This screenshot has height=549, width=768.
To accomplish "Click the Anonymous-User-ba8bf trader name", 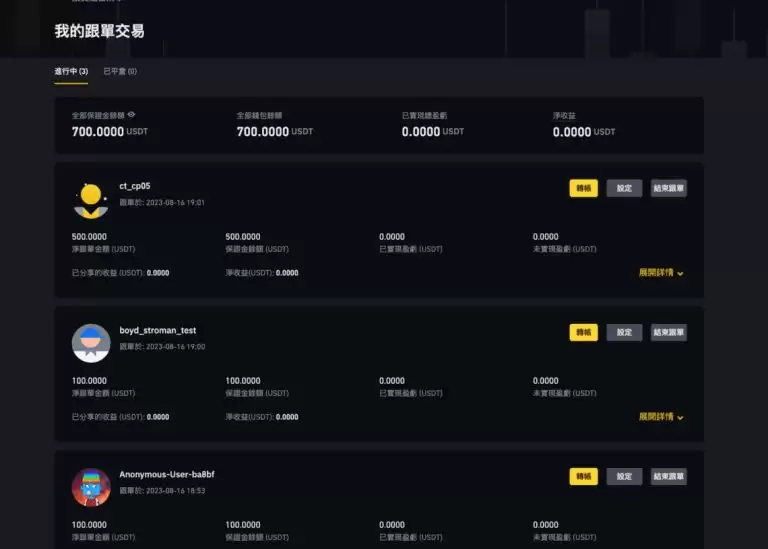I will (x=167, y=474).
